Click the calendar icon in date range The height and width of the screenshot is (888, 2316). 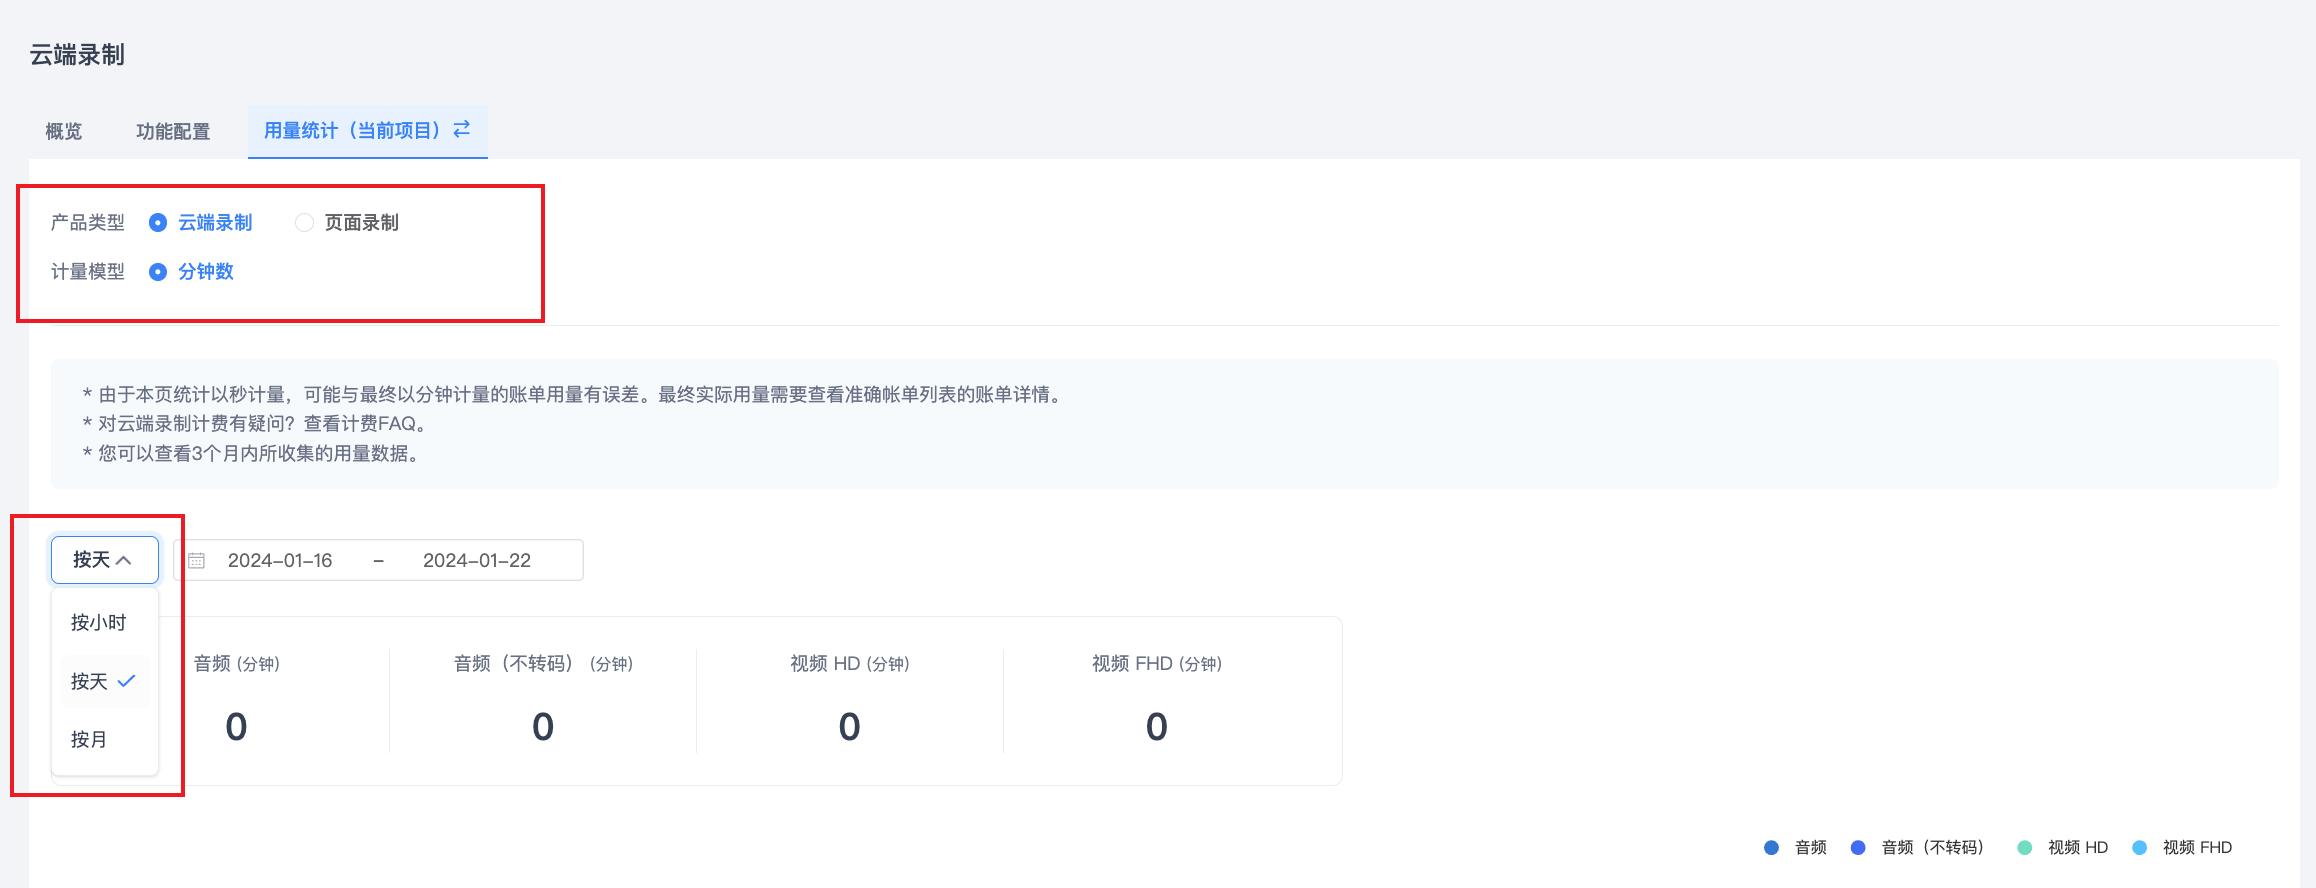[197, 561]
